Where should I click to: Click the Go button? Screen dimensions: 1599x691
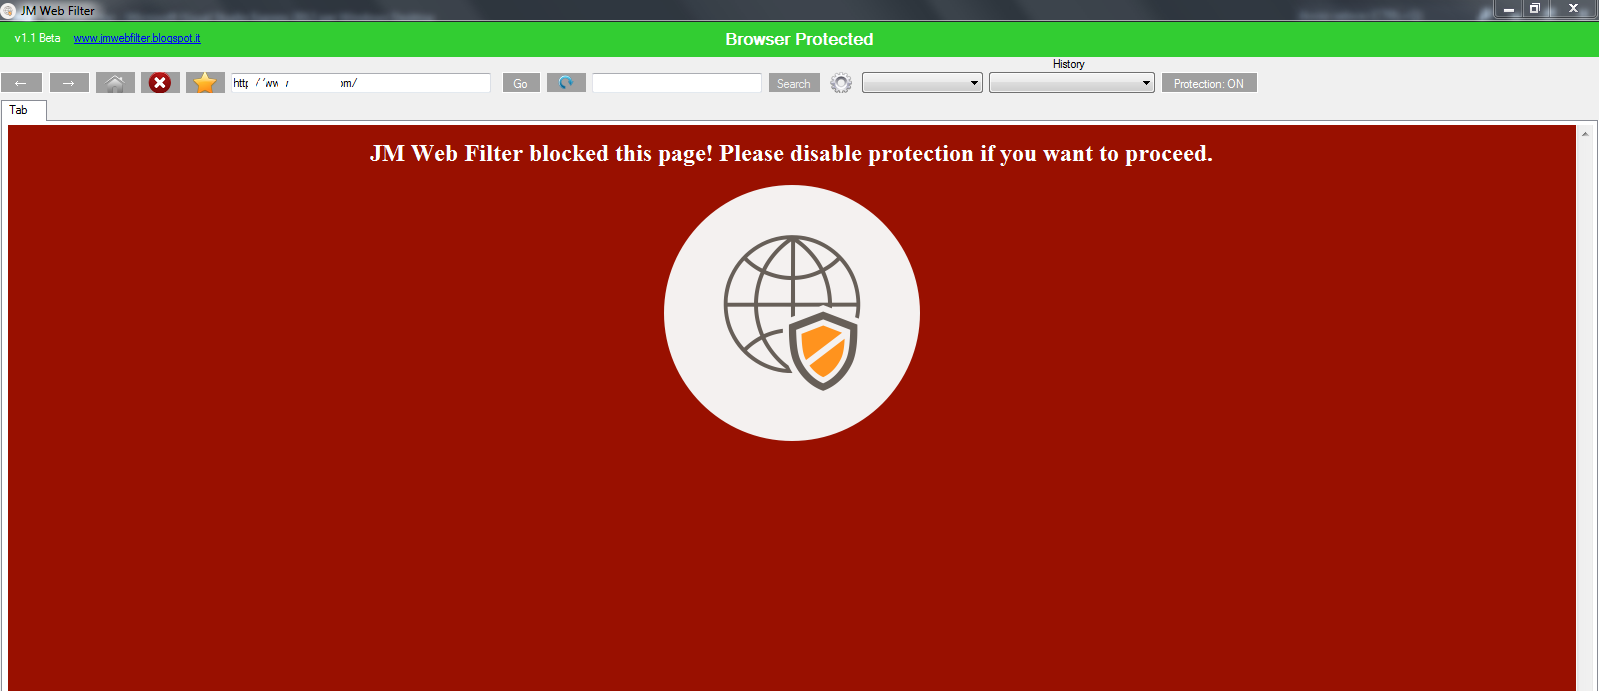coord(521,83)
